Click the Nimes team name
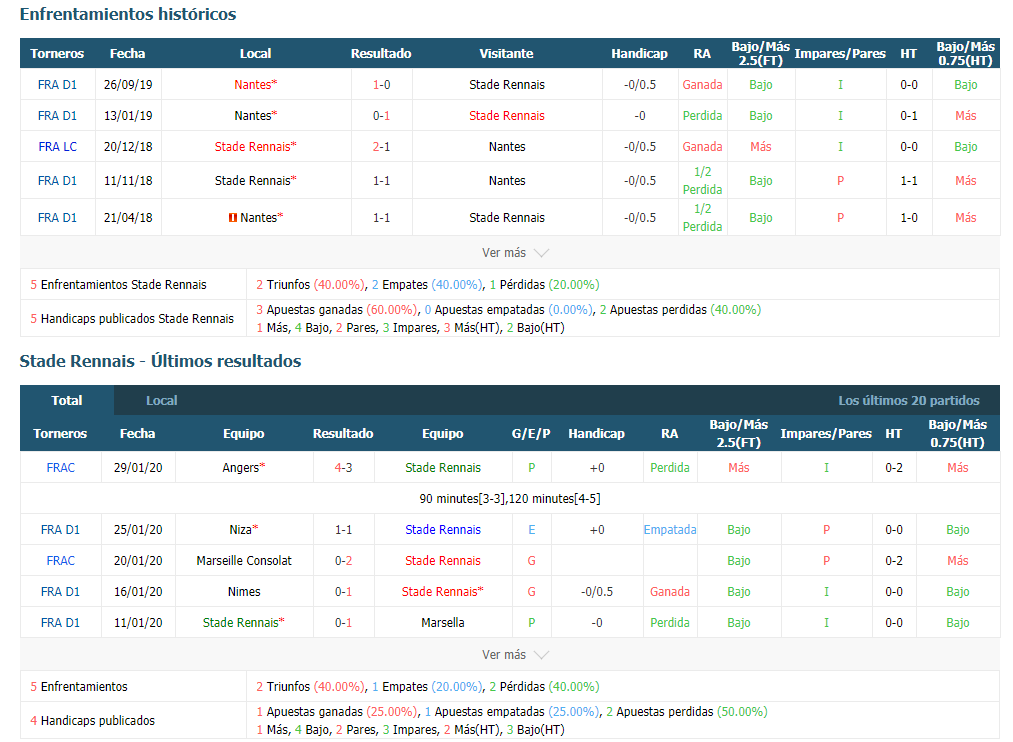 244,592
